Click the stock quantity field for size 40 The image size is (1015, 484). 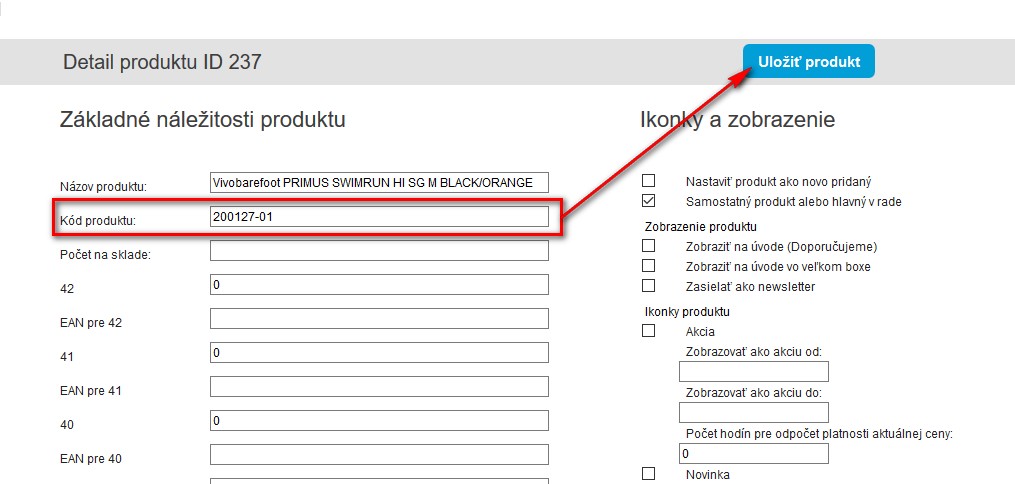pyautogui.click(x=379, y=421)
